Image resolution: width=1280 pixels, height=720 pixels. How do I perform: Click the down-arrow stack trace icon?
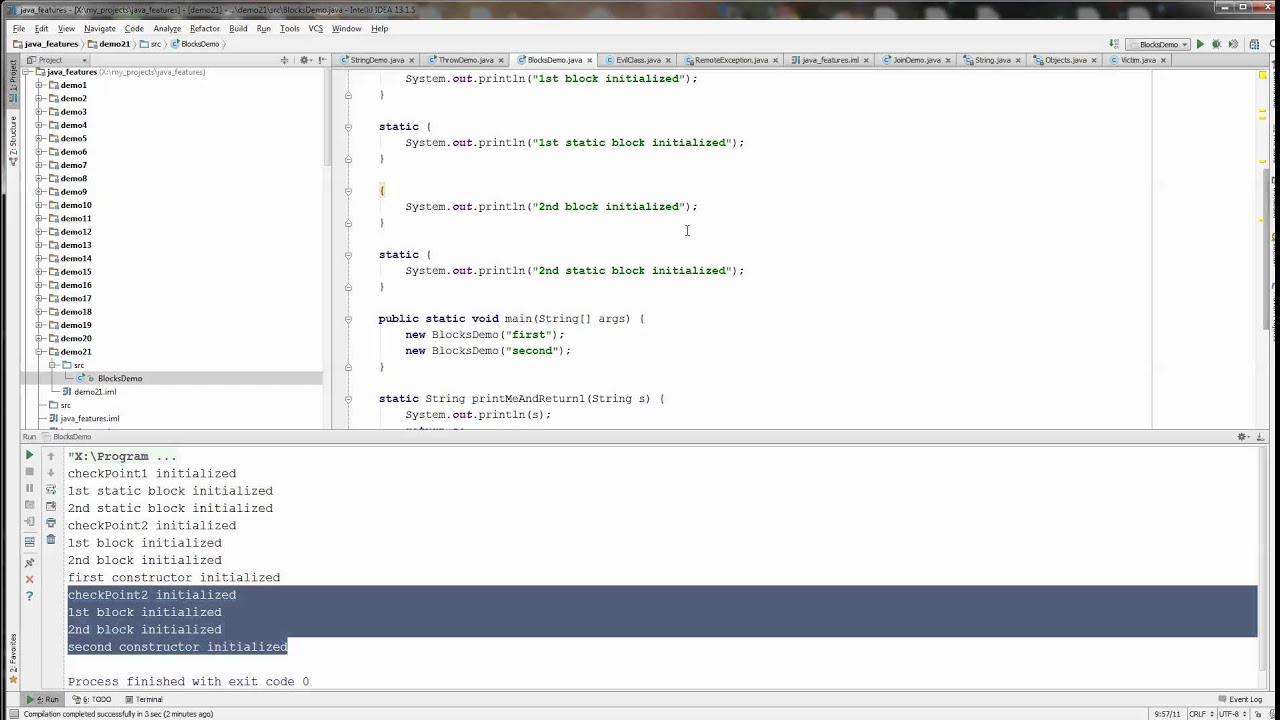tap(51, 472)
